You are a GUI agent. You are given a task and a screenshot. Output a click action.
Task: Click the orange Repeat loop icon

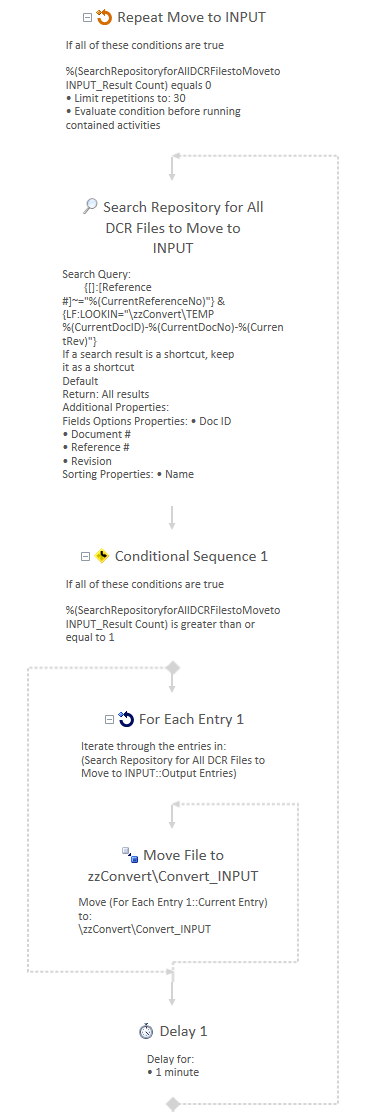(104, 17)
